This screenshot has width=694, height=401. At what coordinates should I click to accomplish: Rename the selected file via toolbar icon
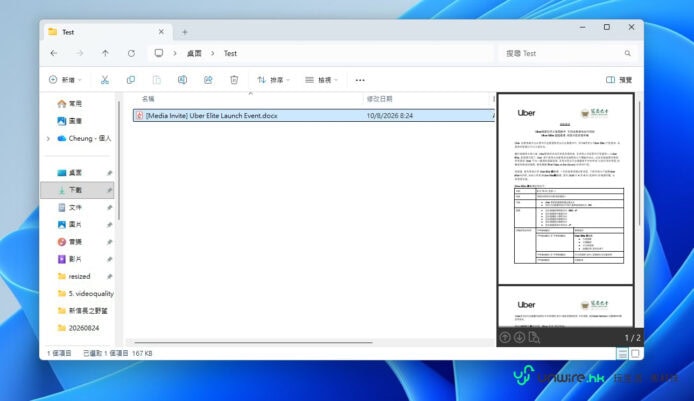tap(182, 80)
